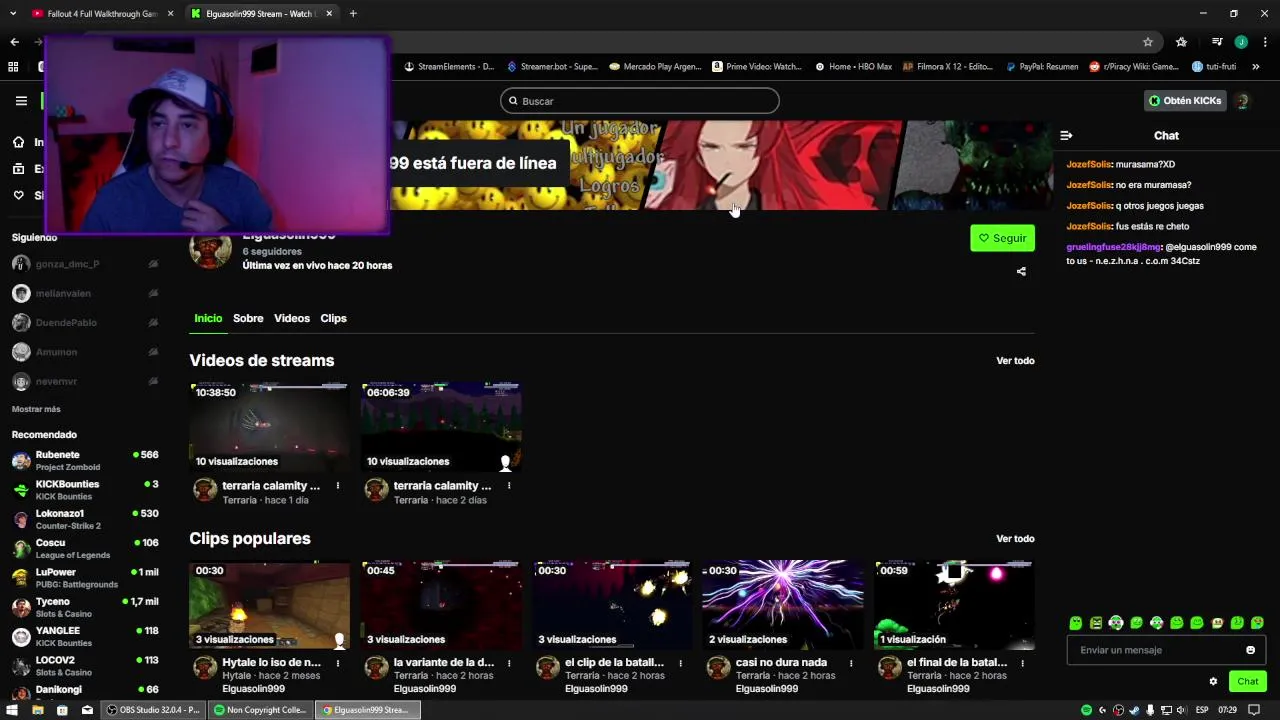
Task: Open emoji picker in message box
Action: click(1250, 650)
